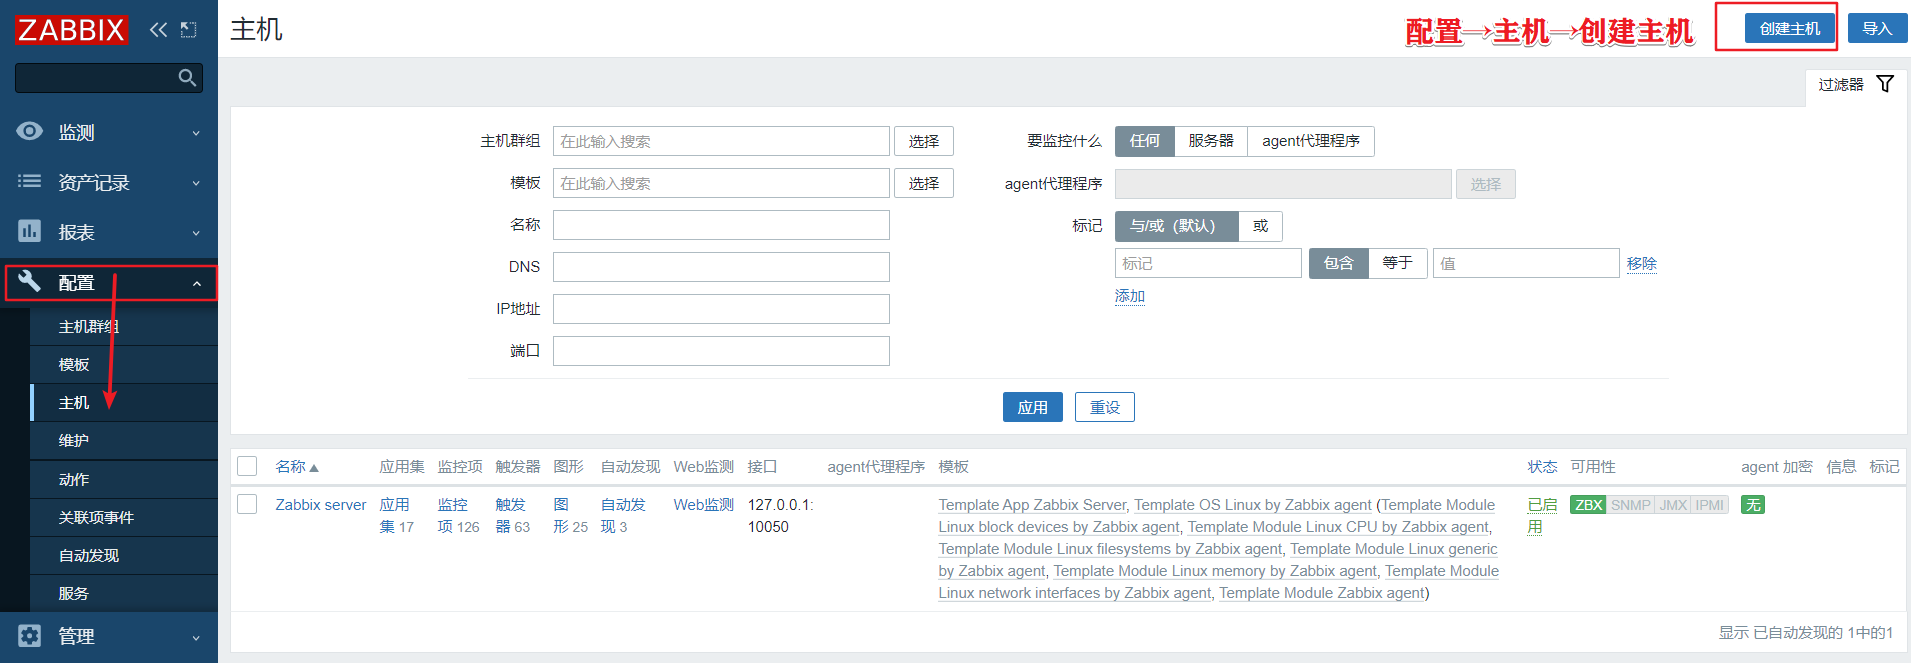Click the ZABBIX logo
1911x663 pixels.
coord(71,30)
